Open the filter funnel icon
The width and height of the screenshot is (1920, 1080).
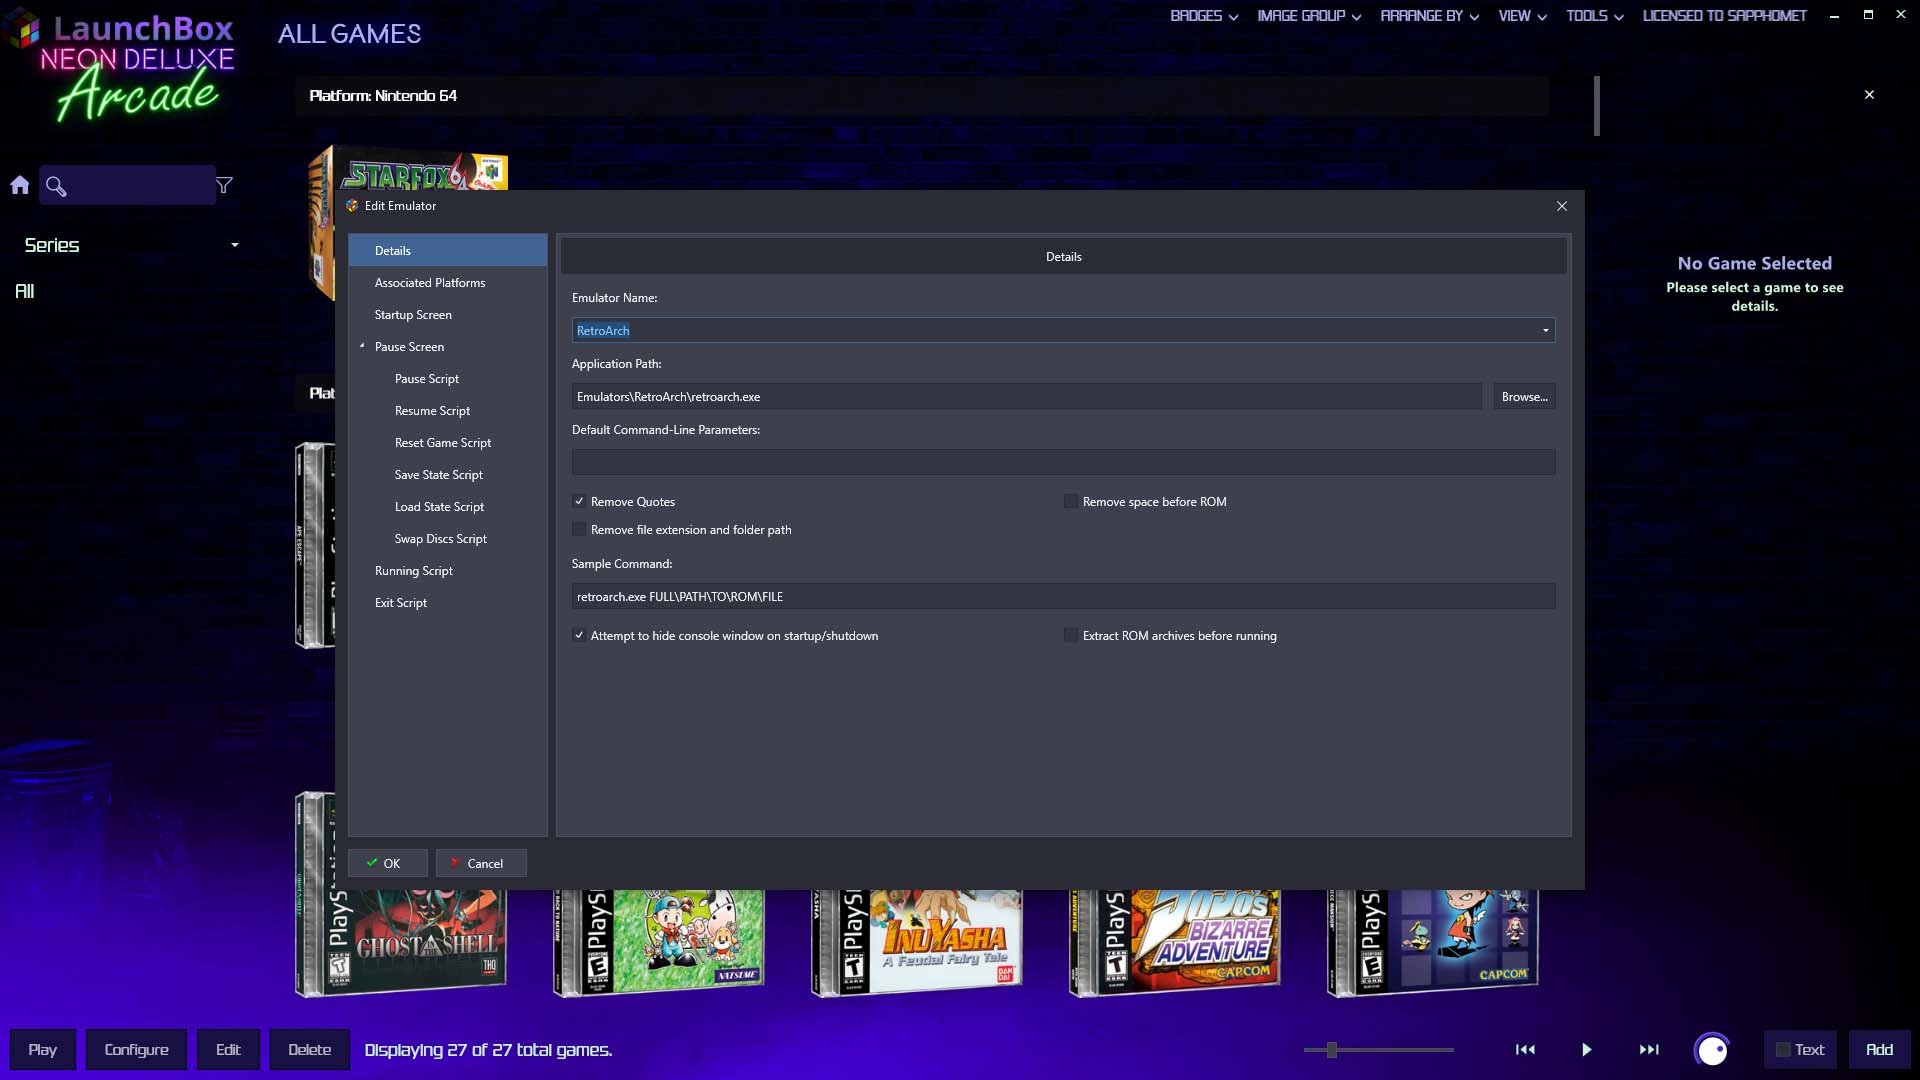(224, 185)
